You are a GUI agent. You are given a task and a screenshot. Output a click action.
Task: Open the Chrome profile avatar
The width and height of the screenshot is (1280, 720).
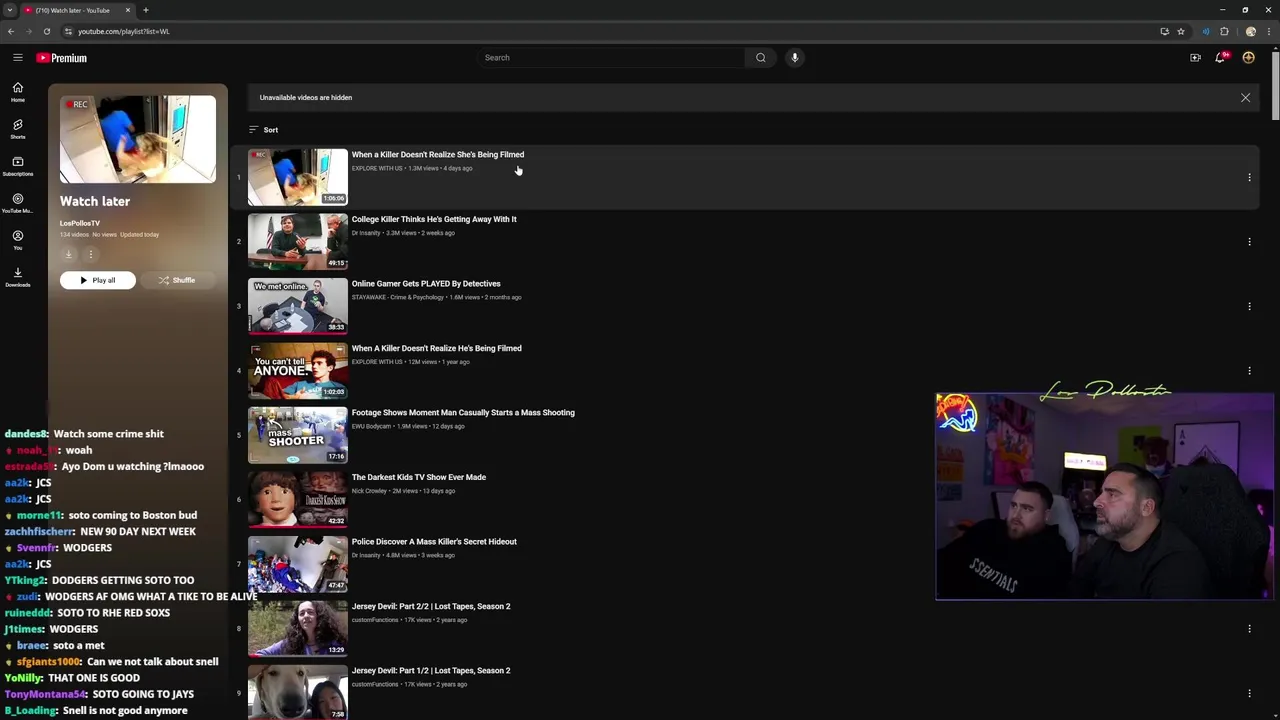[1250, 31]
